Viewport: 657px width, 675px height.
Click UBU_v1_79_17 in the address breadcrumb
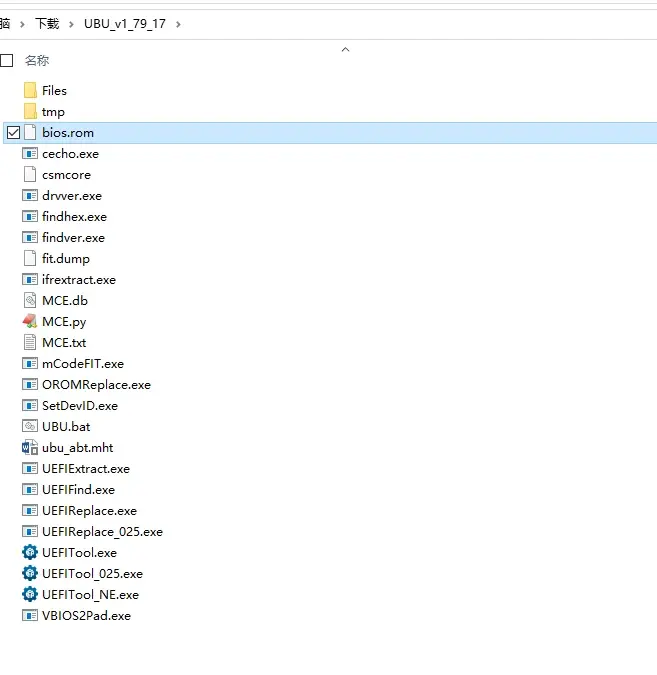[125, 24]
